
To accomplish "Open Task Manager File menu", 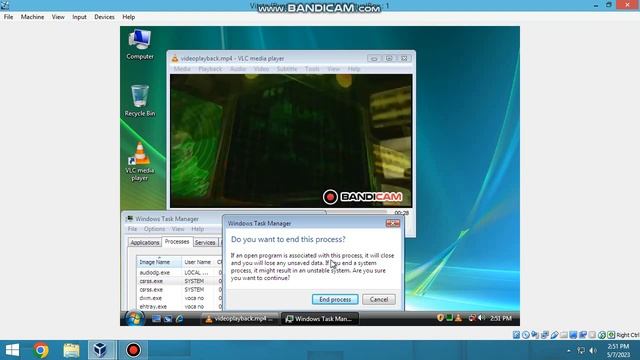I will [x=132, y=229].
